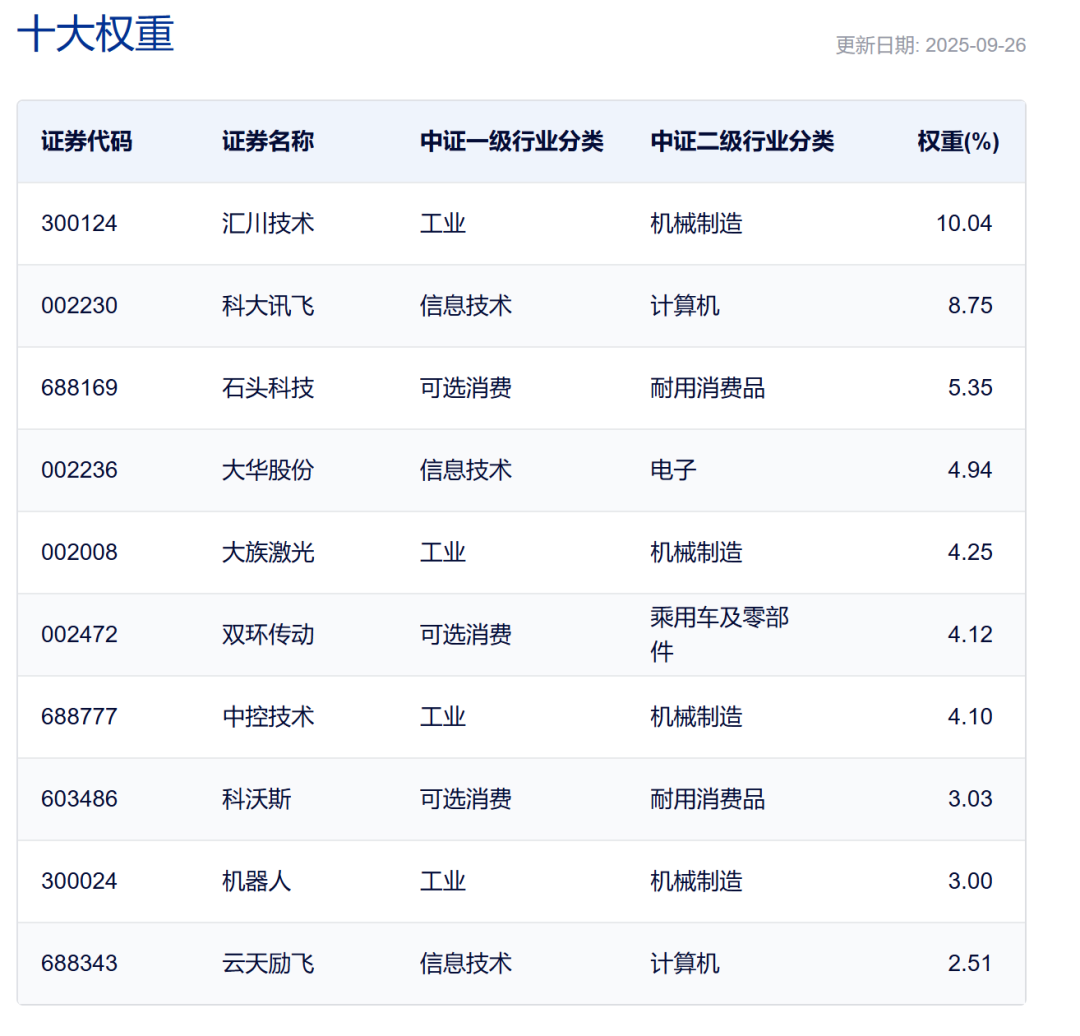Select security code 002236
The image size is (1080, 1036).
pyautogui.click(x=79, y=470)
